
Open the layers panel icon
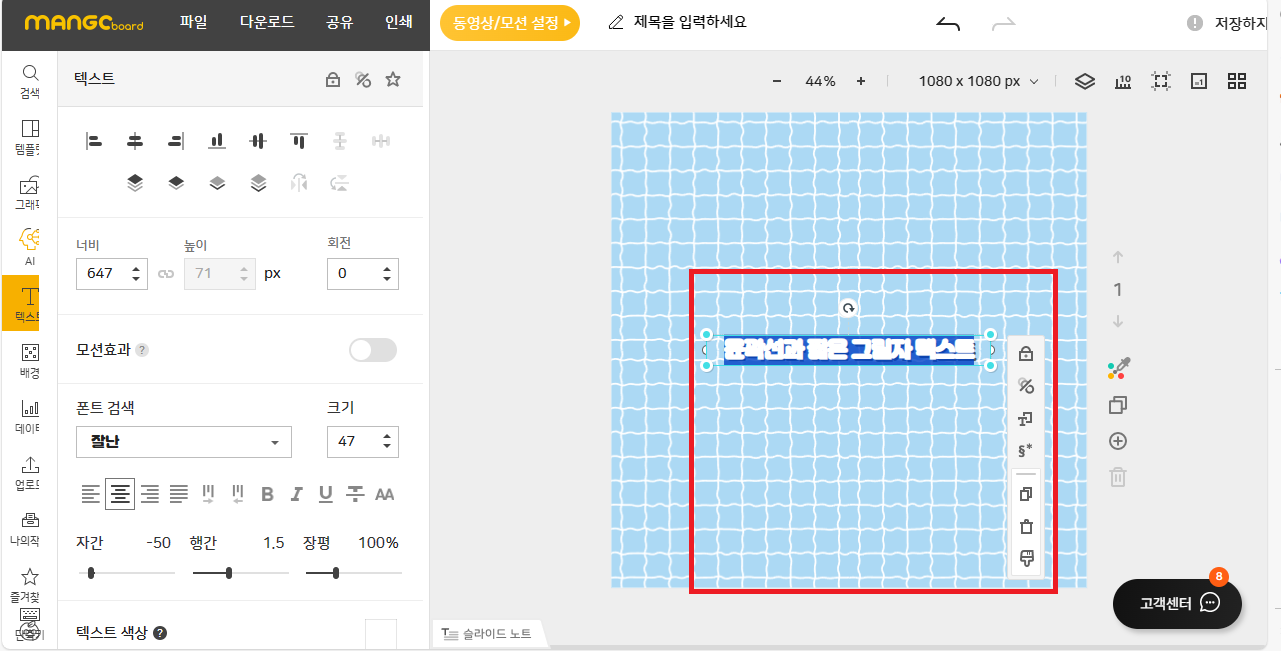[x=1085, y=81]
